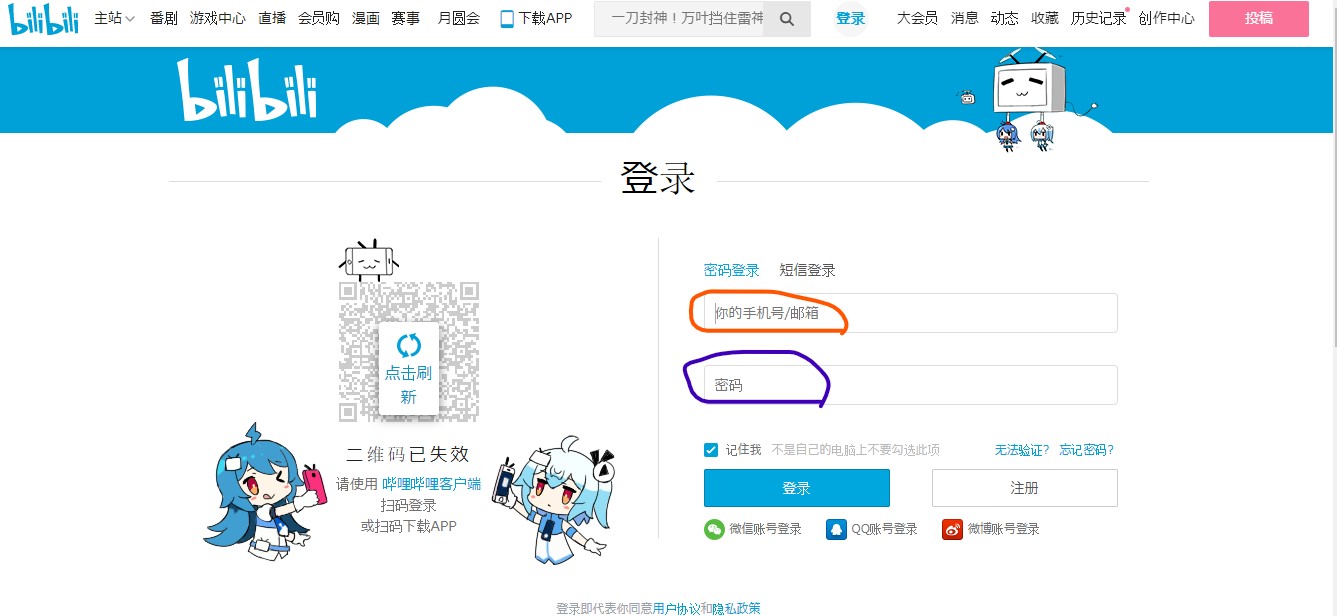Open 会员购 in the navigation bar

click(x=319, y=18)
